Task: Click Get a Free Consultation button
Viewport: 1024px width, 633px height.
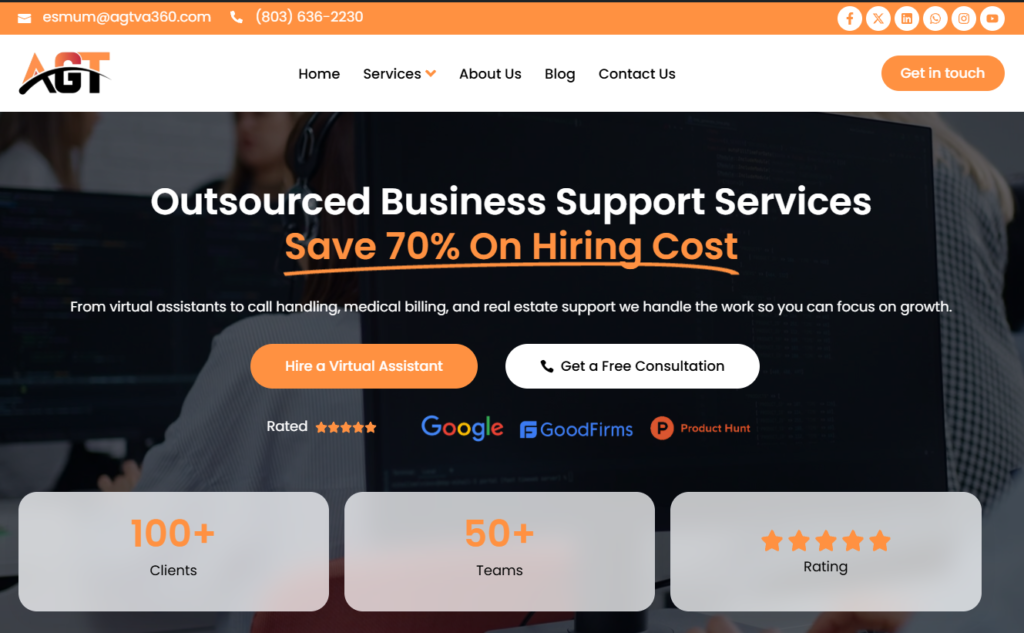Action: pos(632,366)
